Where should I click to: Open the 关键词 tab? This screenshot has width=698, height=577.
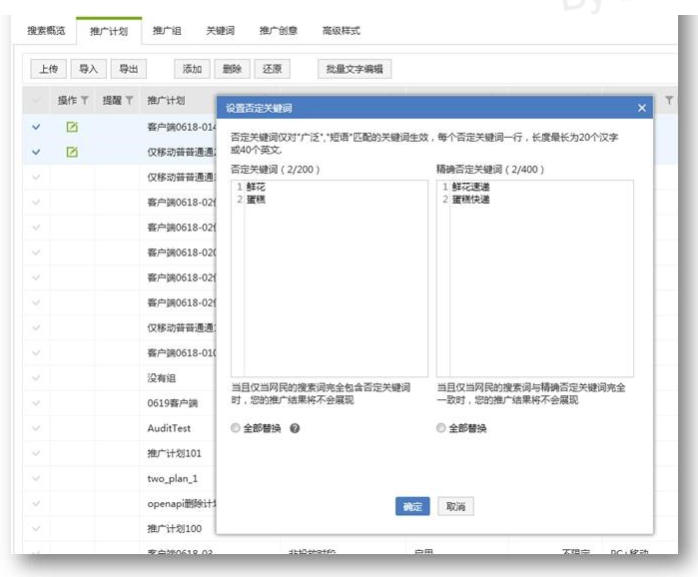[220, 31]
